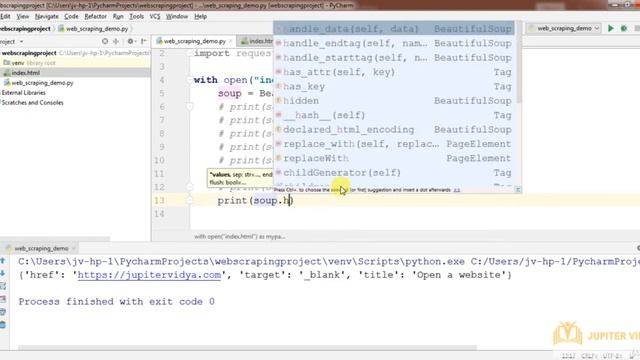Image resolution: width=640 pixels, height=360 pixels.
Task: Open the Code menu
Action: [x=71, y=16]
